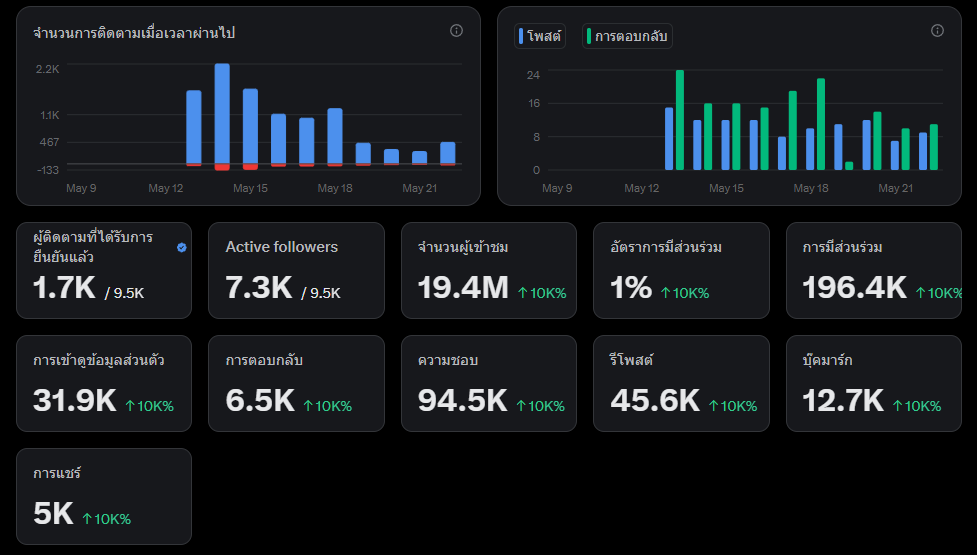Click the 2.2K axis label on follows chart
The width and height of the screenshot is (977, 555).
click(x=48, y=69)
